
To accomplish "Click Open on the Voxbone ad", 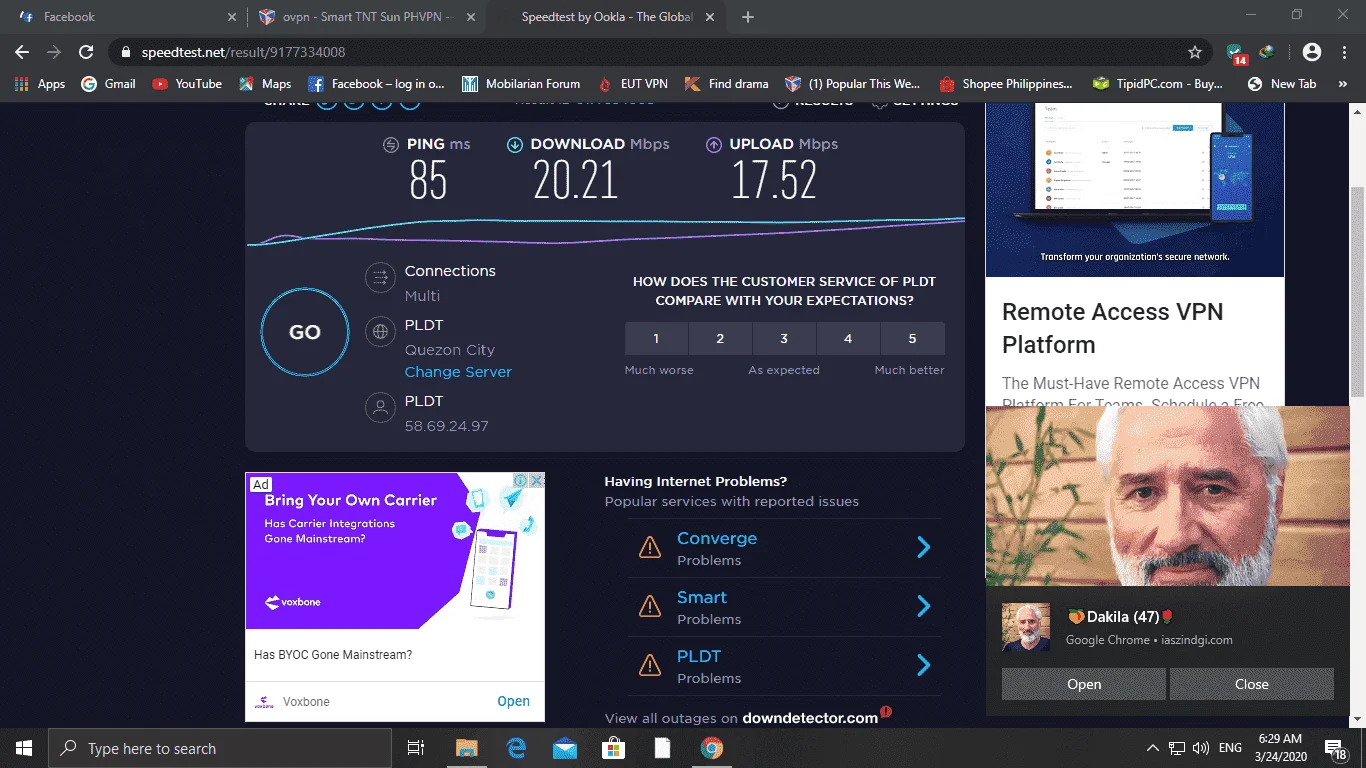I will 513,701.
